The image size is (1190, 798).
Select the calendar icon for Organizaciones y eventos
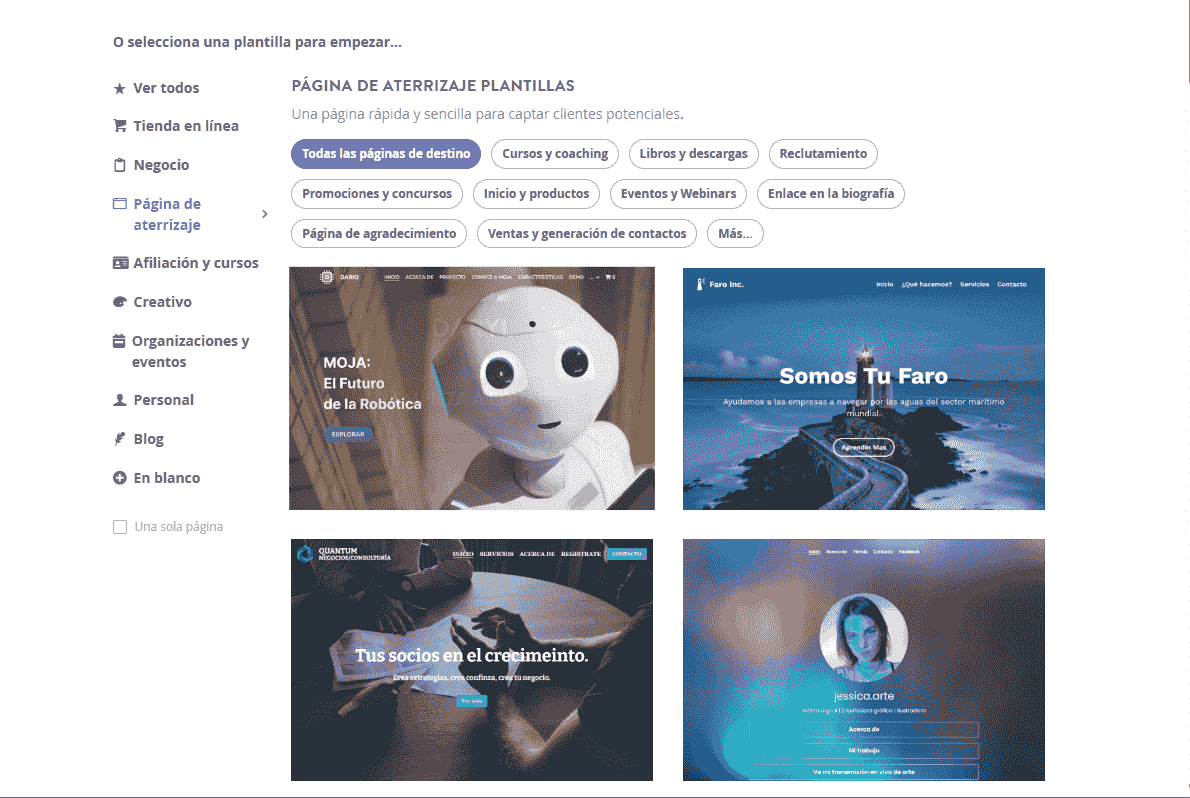[119, 341]
